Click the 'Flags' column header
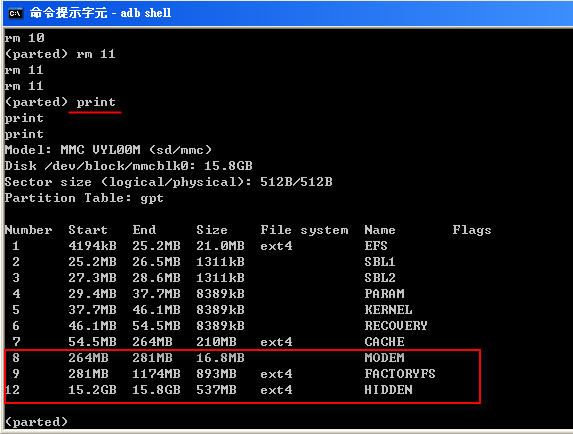Viewport: 573px width, 434px height. click(x=472, y=230)
